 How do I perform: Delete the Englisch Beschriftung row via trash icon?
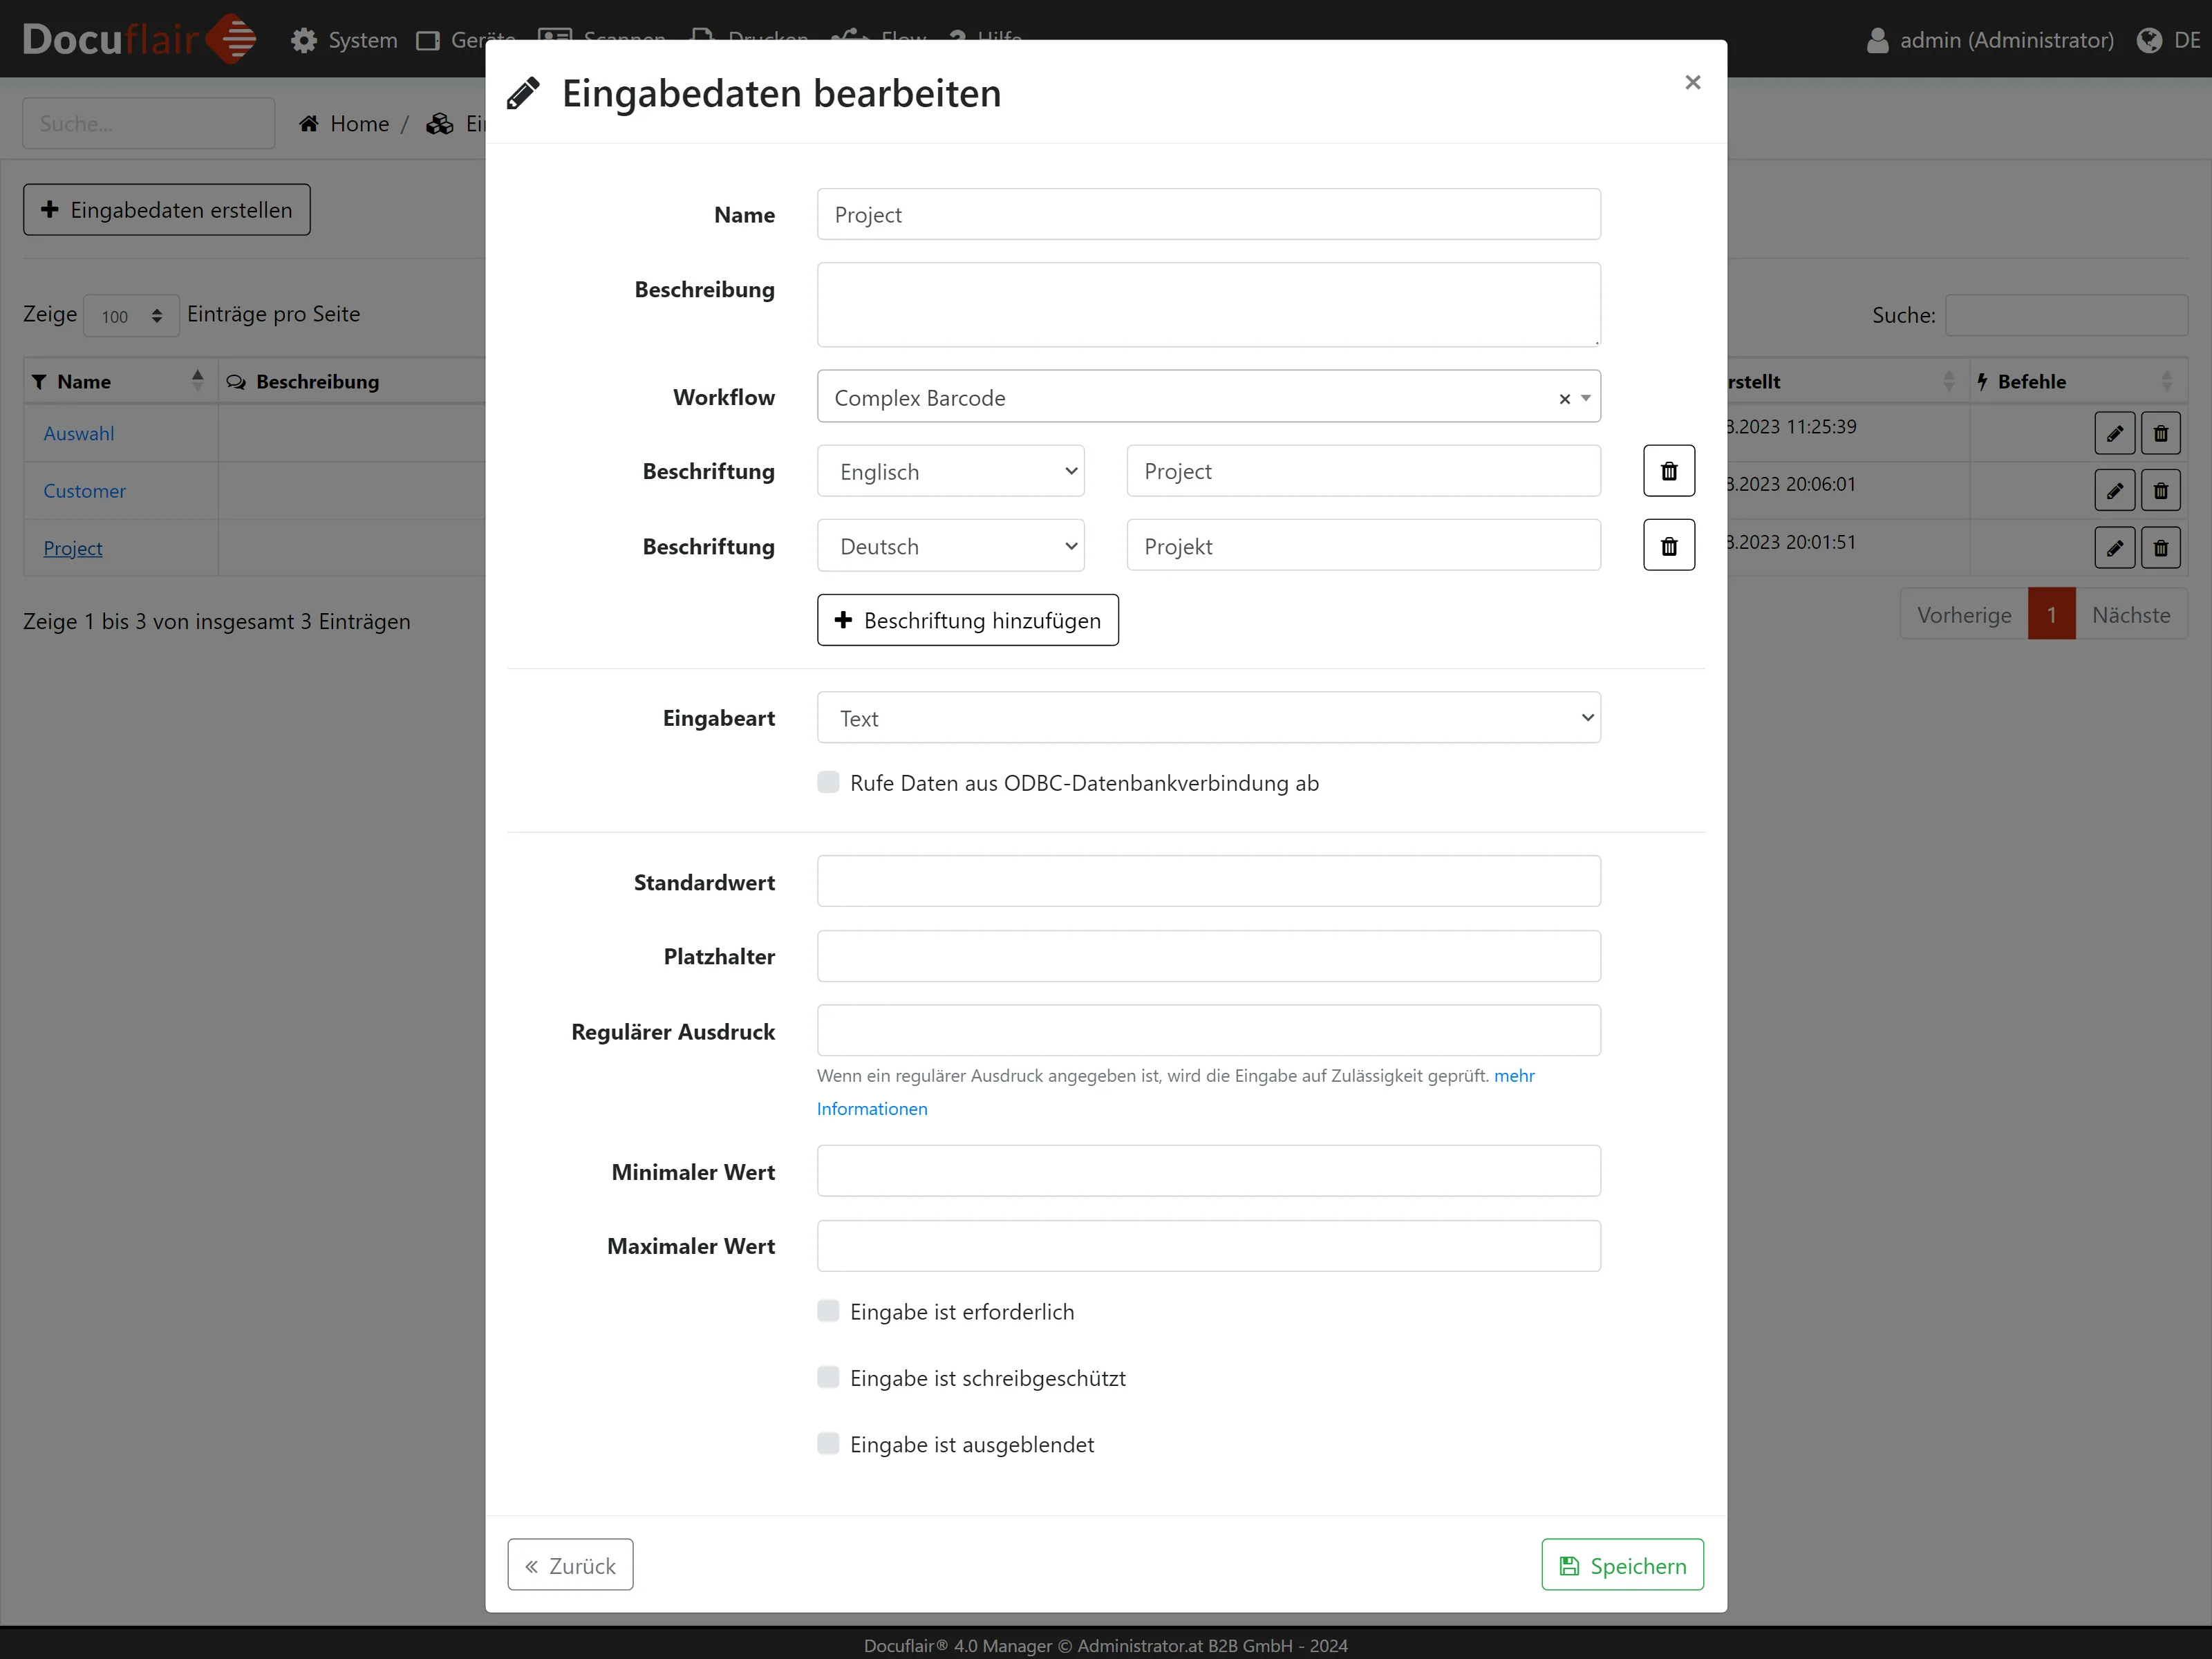1668,471
